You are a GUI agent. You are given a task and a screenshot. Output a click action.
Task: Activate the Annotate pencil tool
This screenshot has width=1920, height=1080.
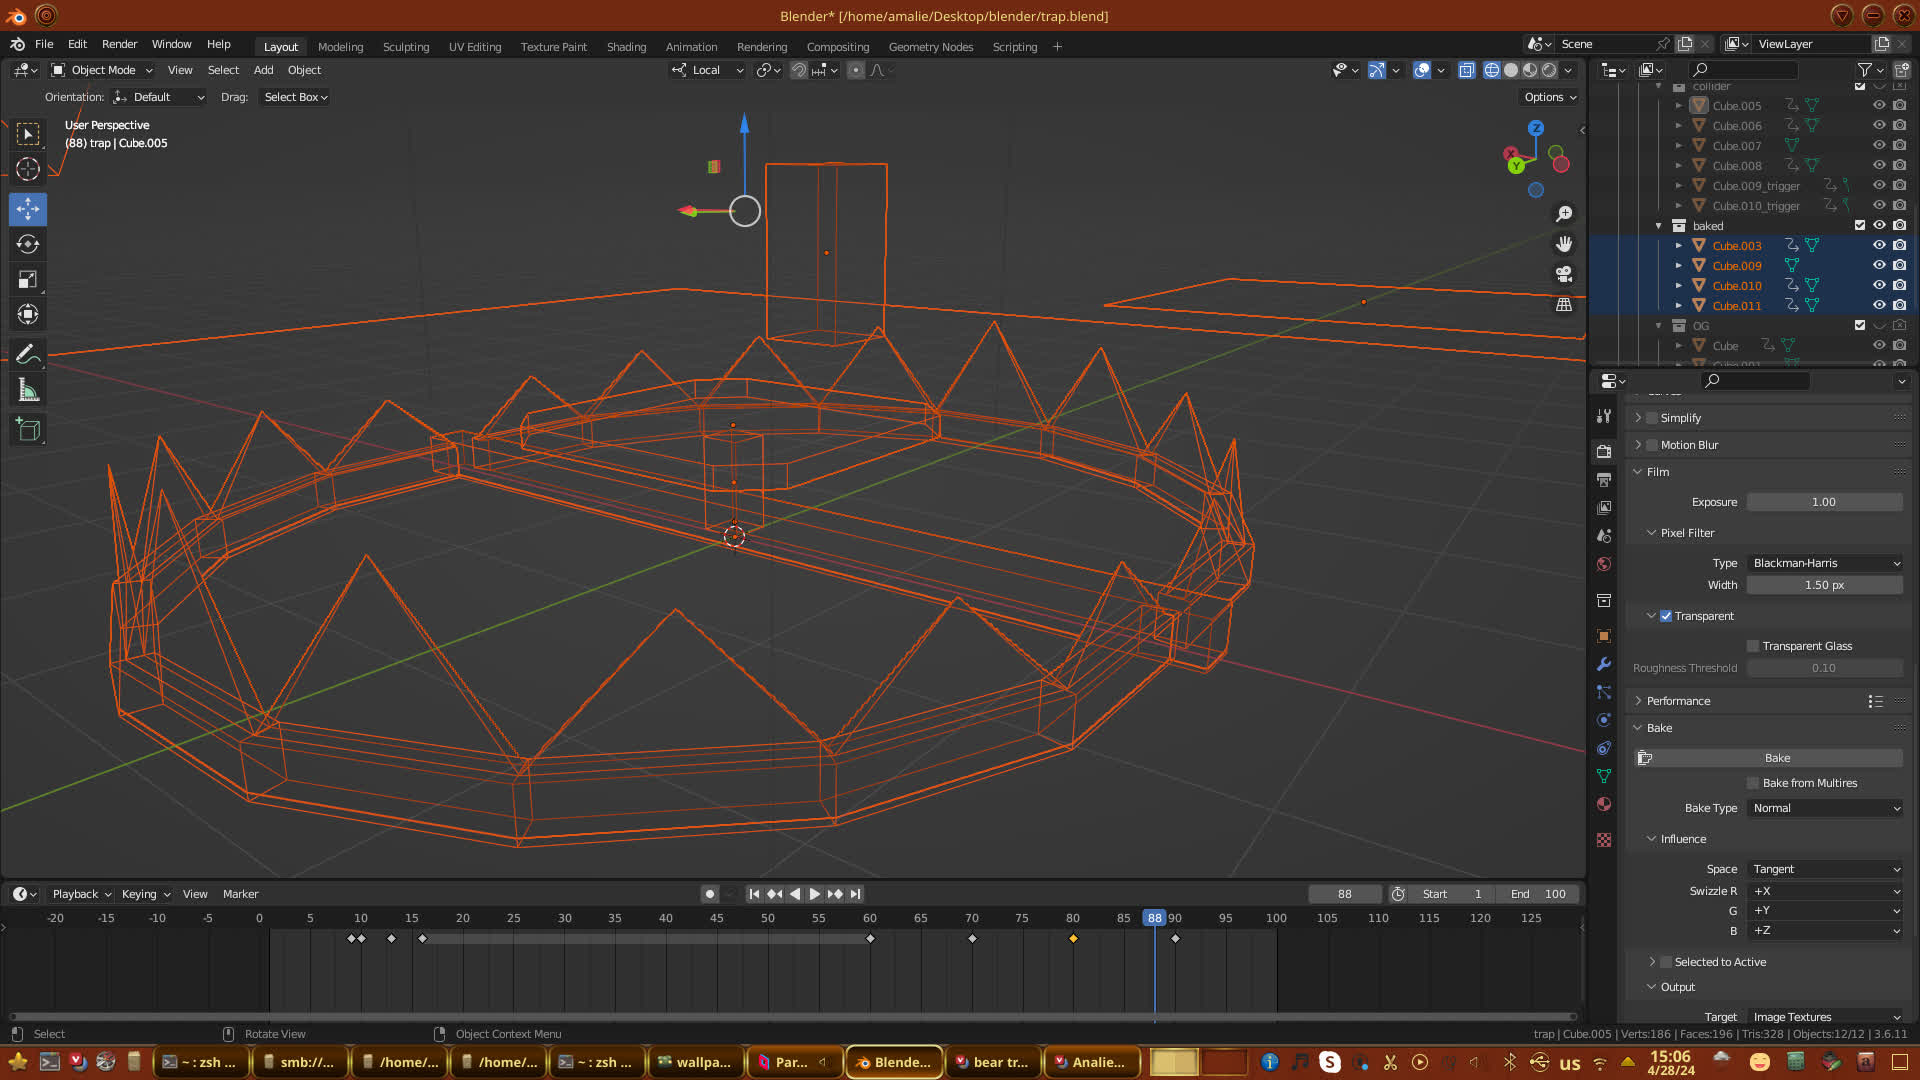[x=28, y=355]
